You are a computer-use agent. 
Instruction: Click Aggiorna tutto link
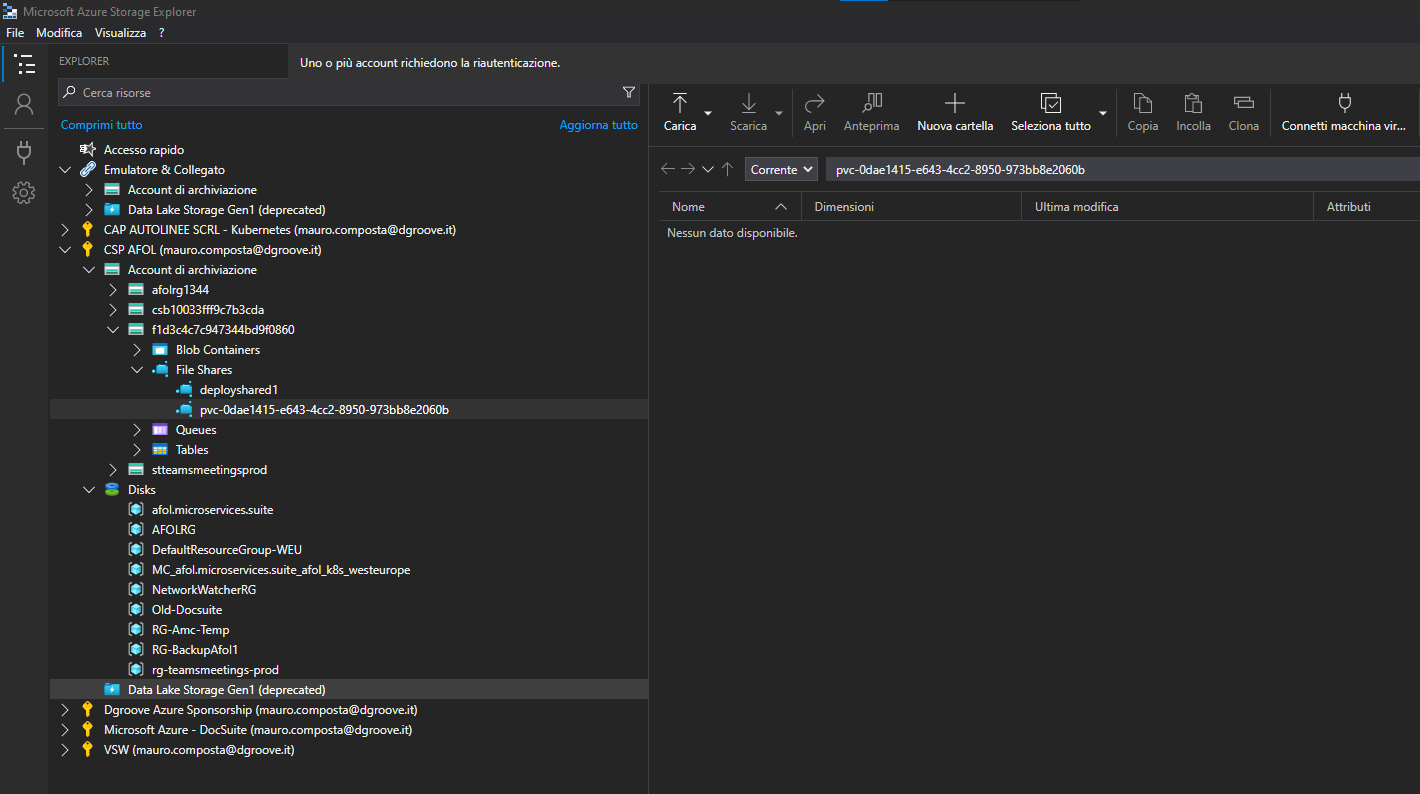coord(598,125)
